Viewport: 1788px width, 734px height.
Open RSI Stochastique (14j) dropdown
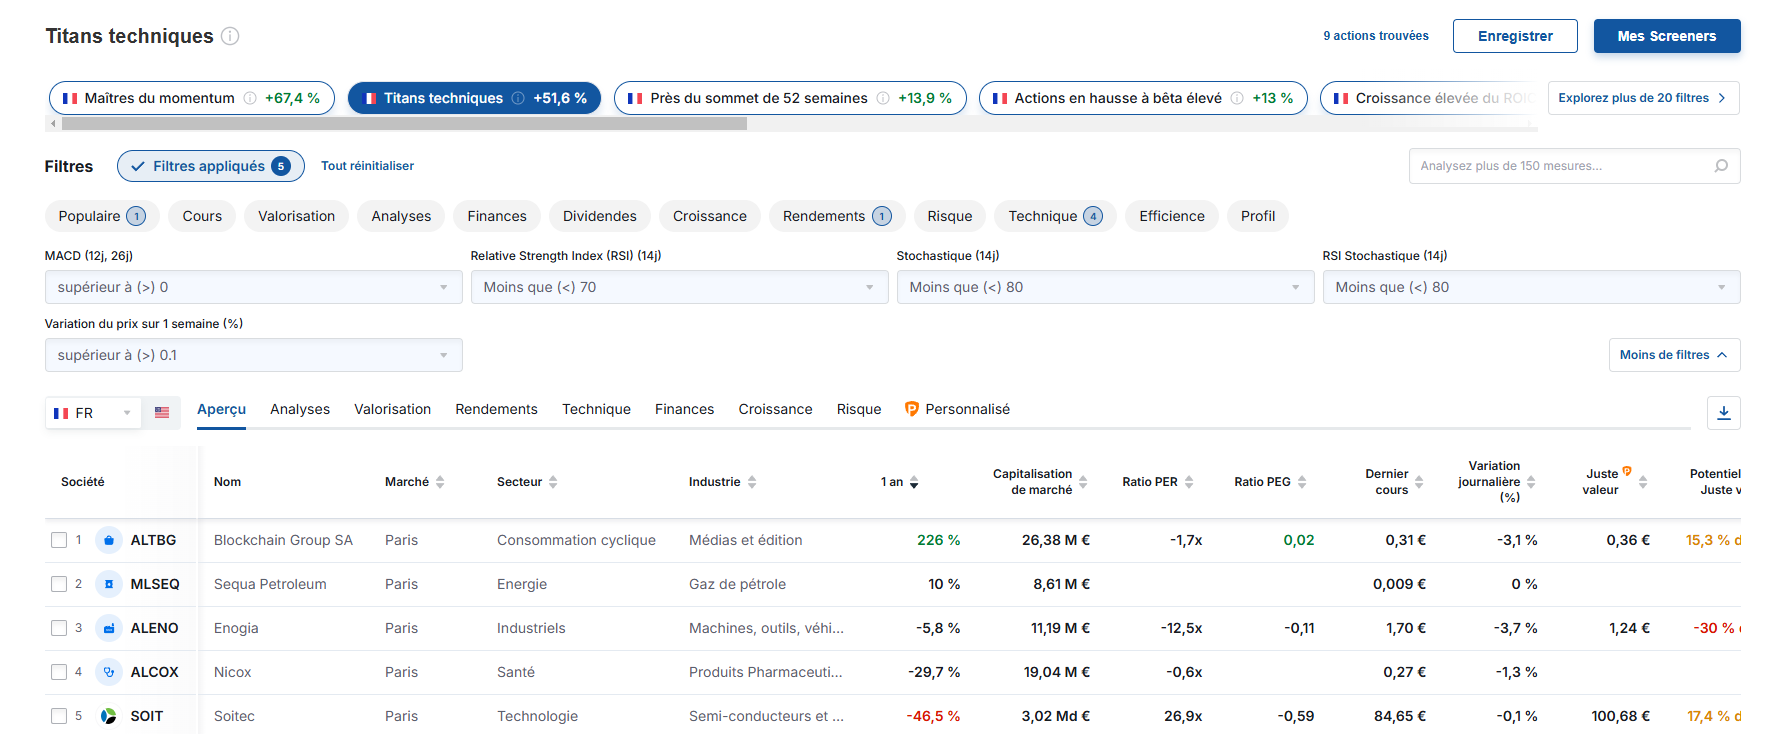click(x=1531, y=287)
